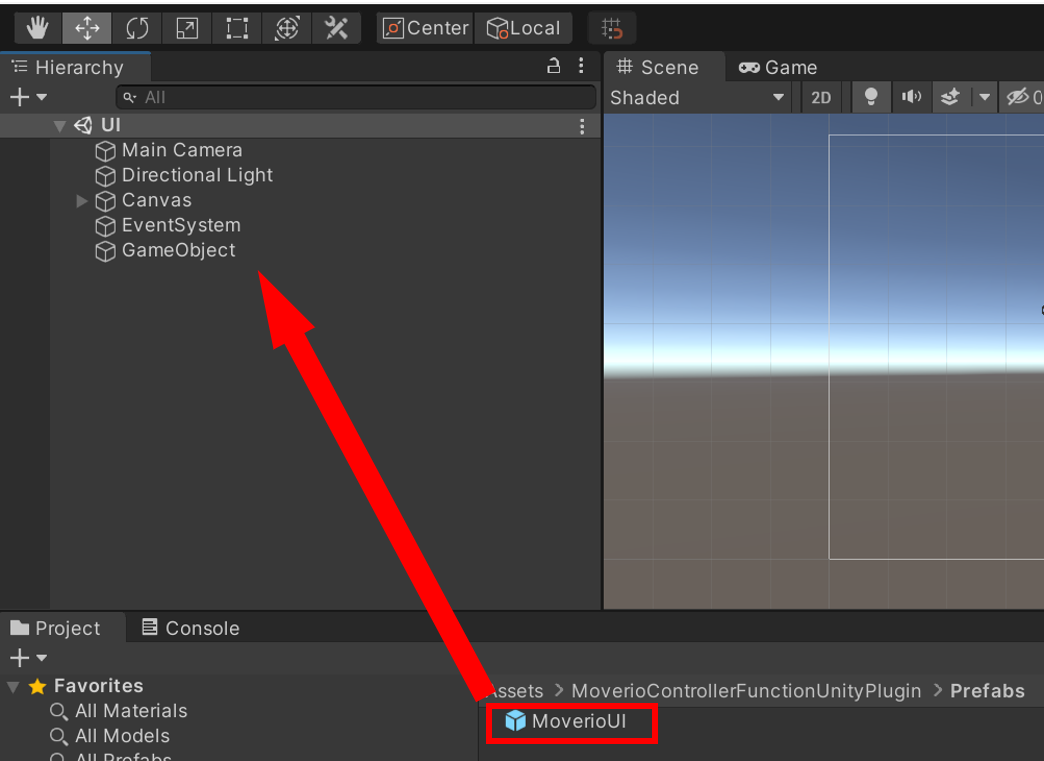Select All Models search filter
The image size is (1044, 761).
coord(123,736)
